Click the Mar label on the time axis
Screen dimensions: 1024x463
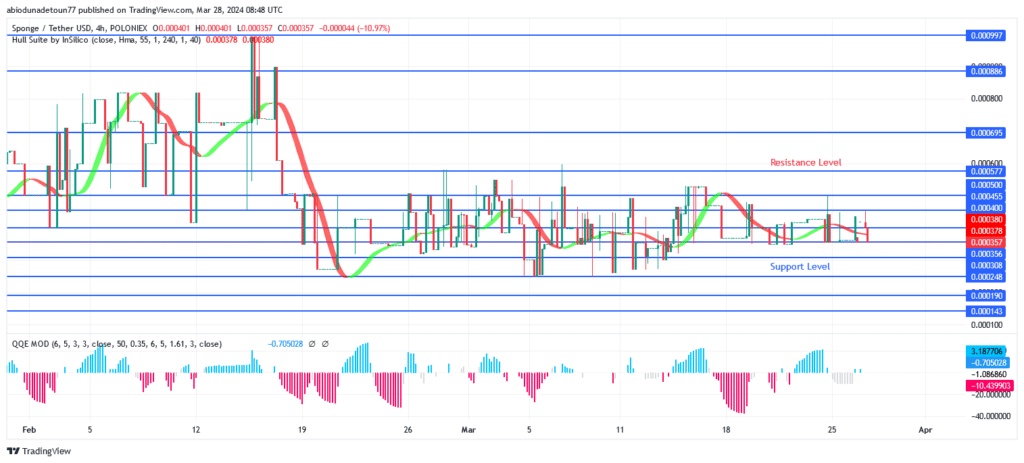468,430
